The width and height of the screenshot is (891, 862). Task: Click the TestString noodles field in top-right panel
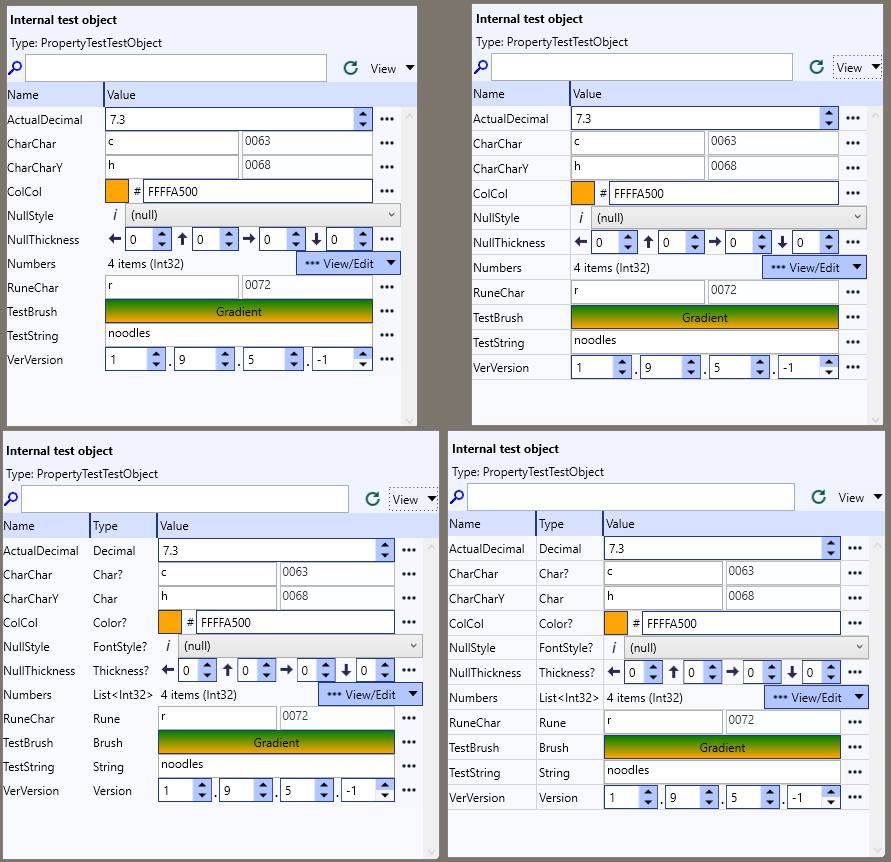(705, 342)
